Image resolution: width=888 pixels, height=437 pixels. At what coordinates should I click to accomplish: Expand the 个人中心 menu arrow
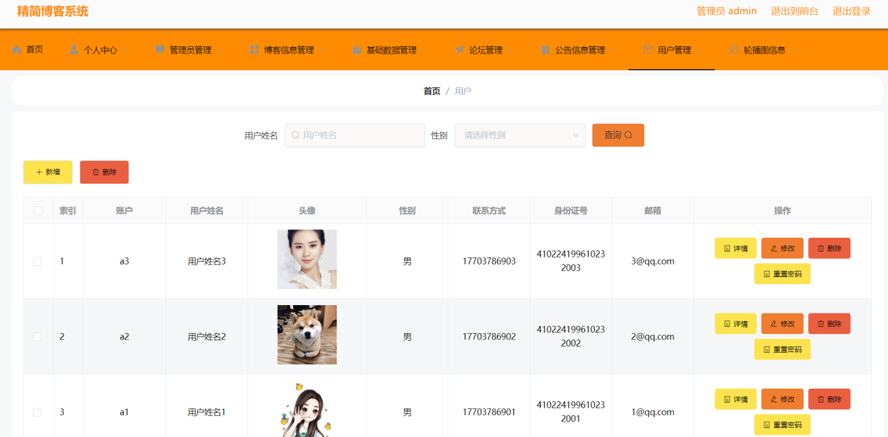[x=126, y=50]
